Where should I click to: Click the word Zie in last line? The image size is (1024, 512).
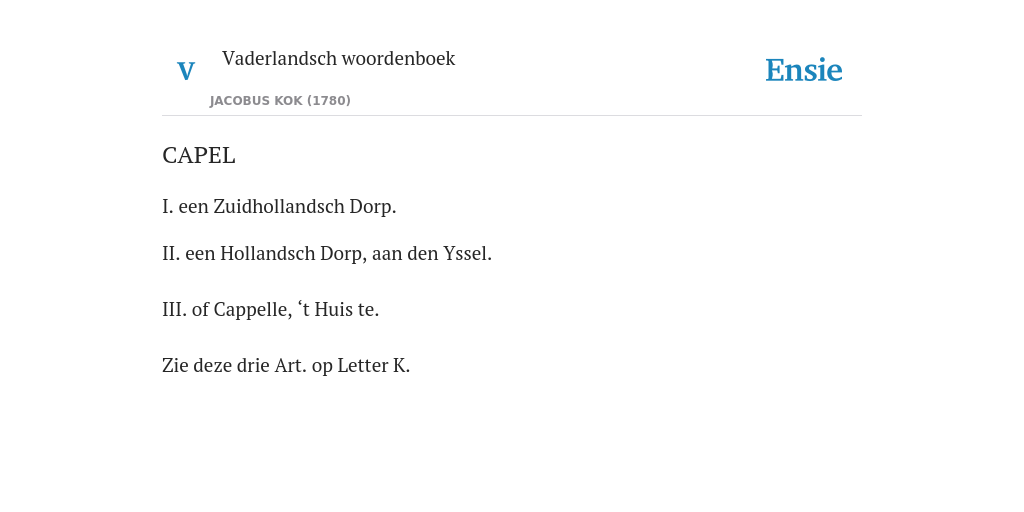[x=175, y=366]
